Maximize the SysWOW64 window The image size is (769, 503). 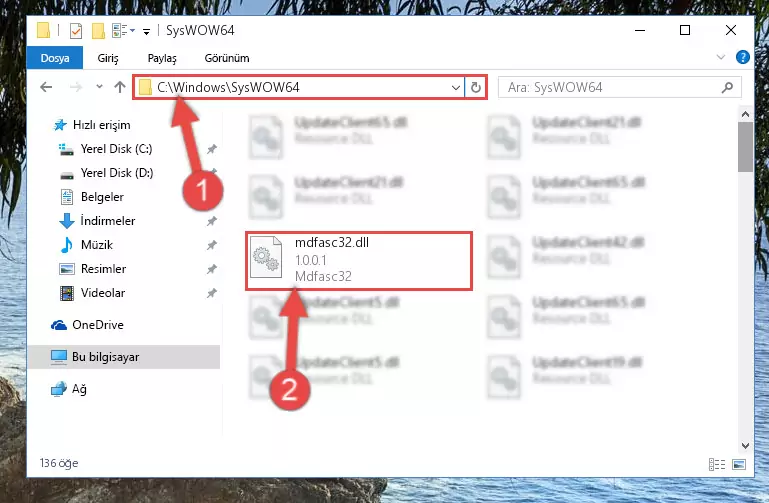685,30
